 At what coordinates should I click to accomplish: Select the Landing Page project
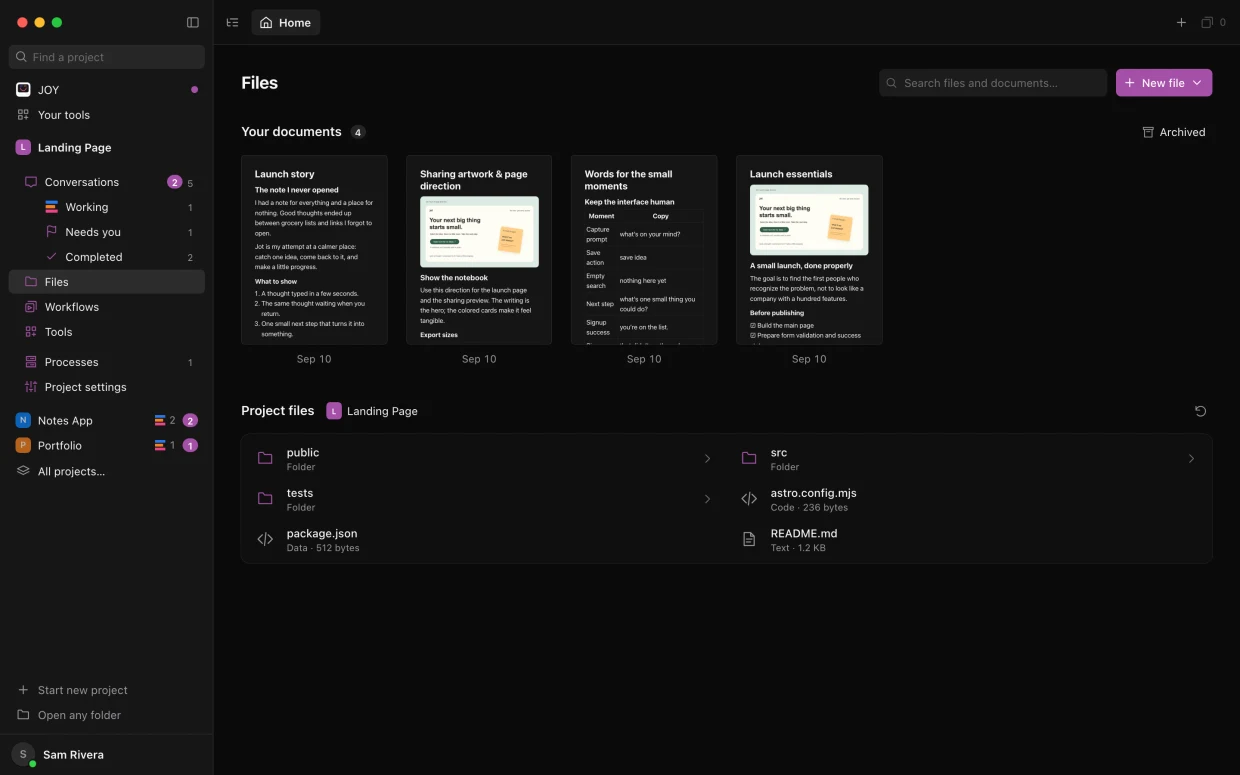click(107, 147)
